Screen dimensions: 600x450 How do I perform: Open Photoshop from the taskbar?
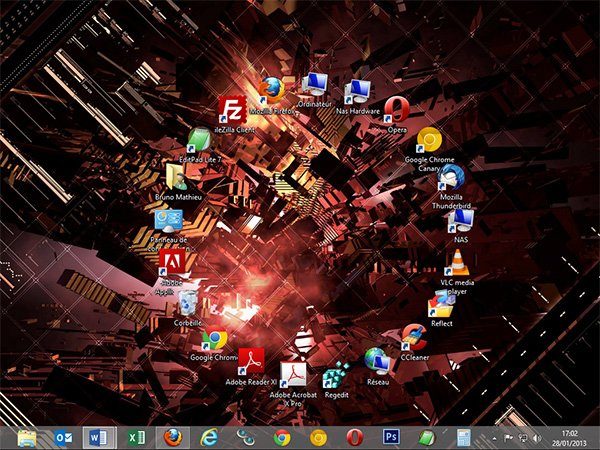(x=391, y=437)
